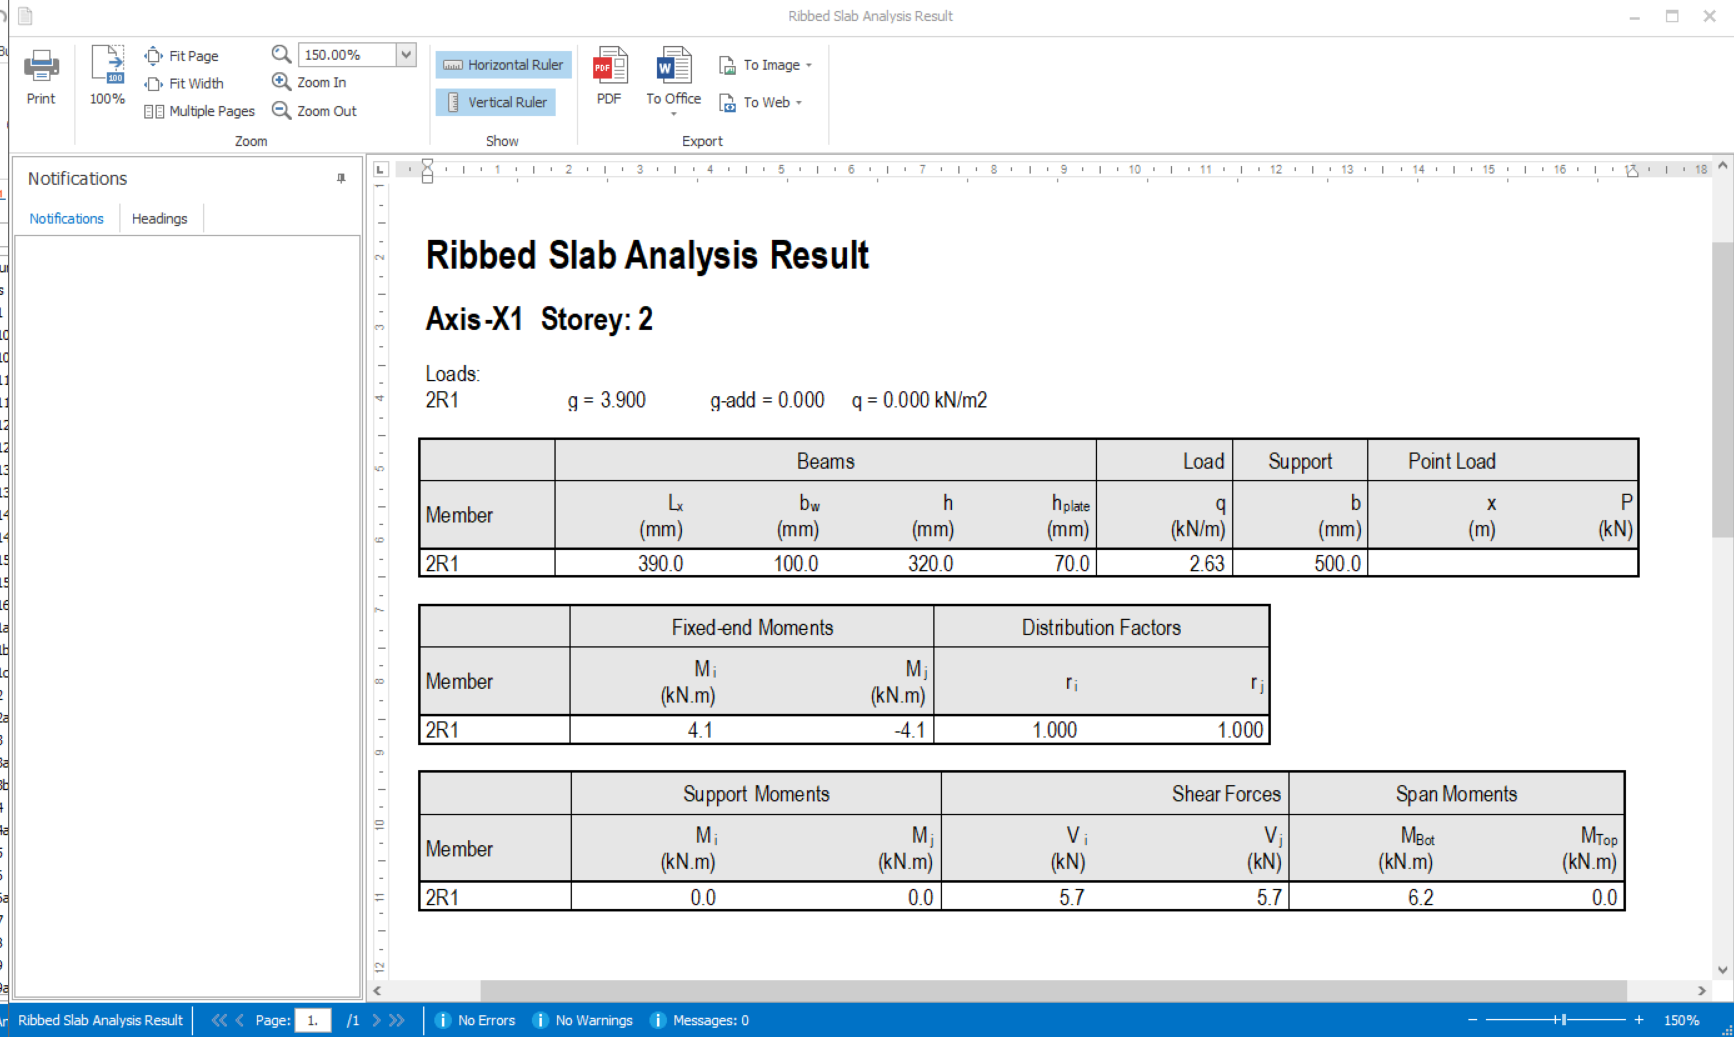
Task: Click the Zoom In magnifier
Action: [282, 82]
